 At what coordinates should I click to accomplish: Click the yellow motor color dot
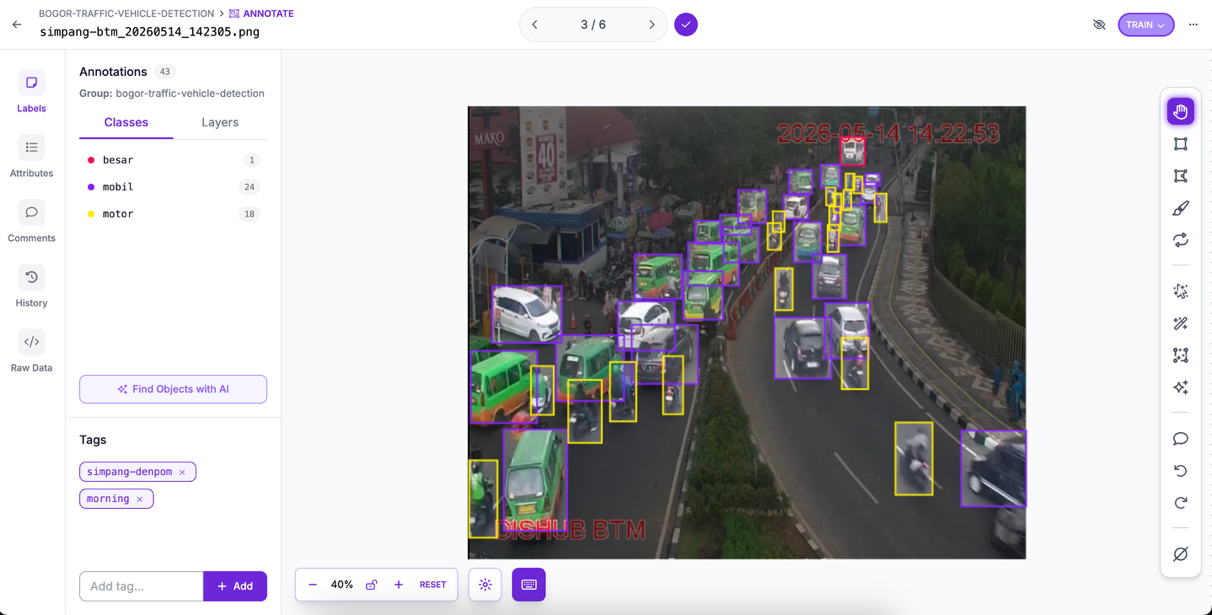(x=91, y=214)
